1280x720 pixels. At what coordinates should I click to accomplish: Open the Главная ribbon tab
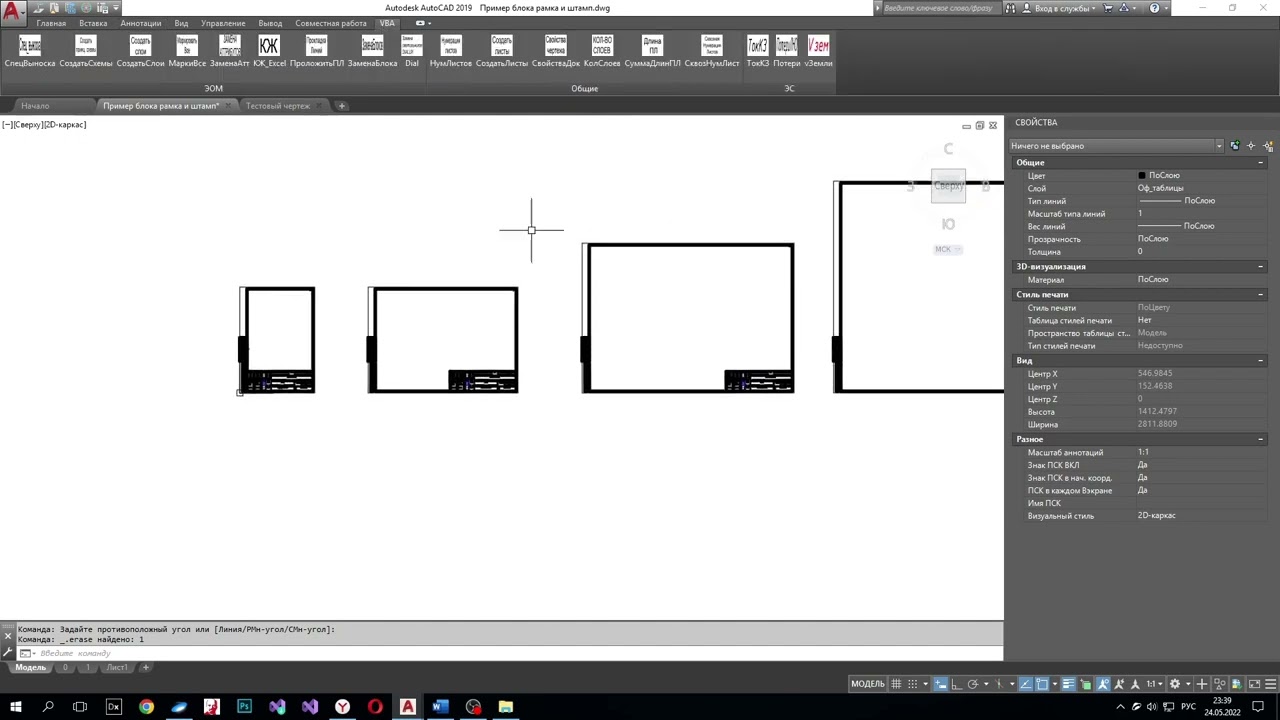click(x=51, y=23)
